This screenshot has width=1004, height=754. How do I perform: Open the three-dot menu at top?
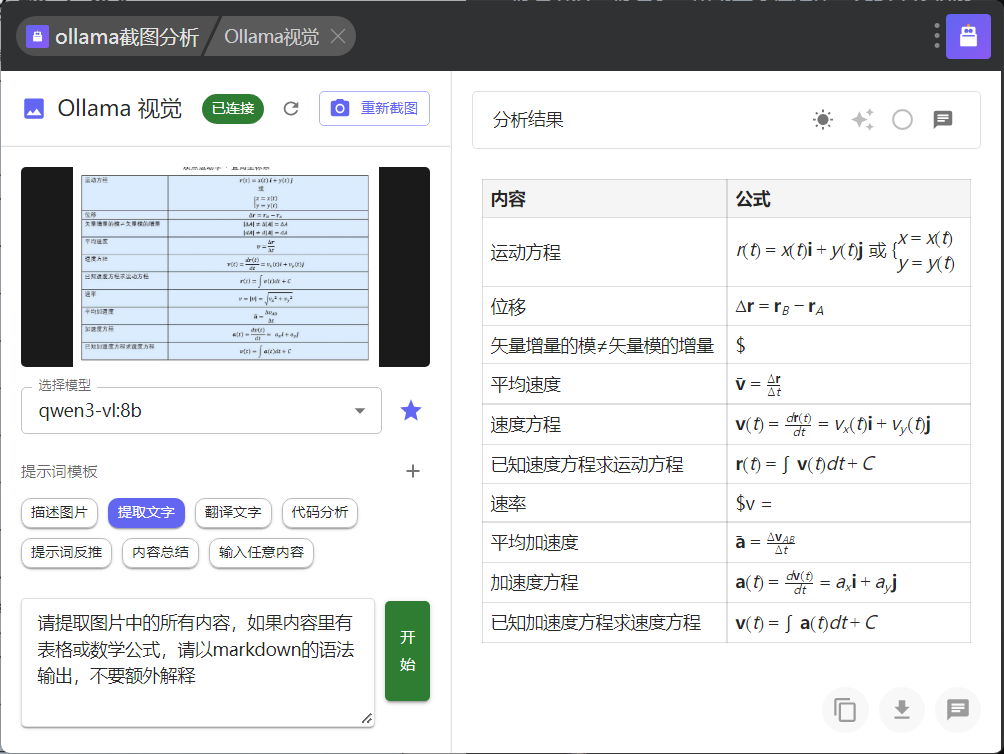point(937,36)
